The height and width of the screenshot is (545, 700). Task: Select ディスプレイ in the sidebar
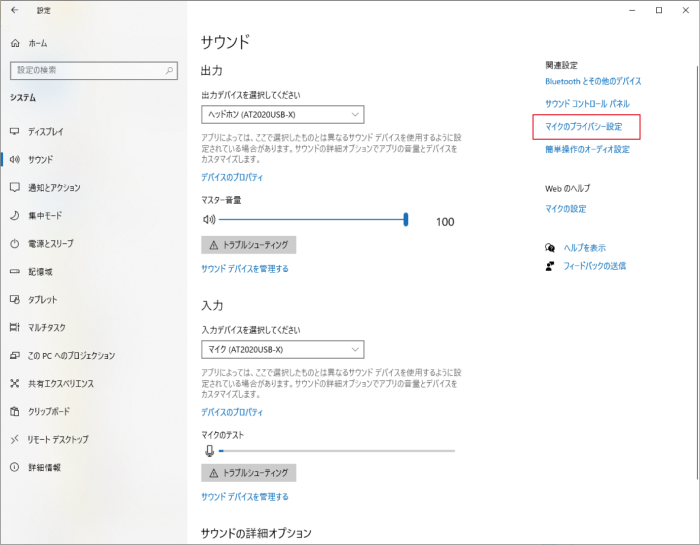pyautogui.click(x=46, y=132)
